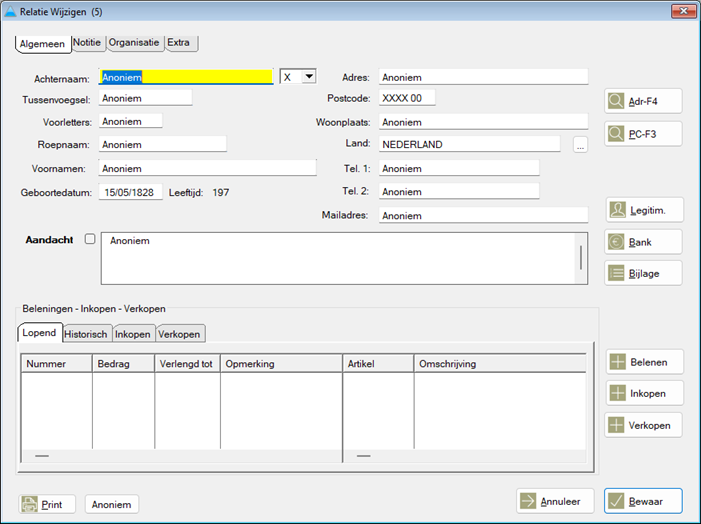
Task: Click the Inkopen plus icon
Action: coord(617,393)
